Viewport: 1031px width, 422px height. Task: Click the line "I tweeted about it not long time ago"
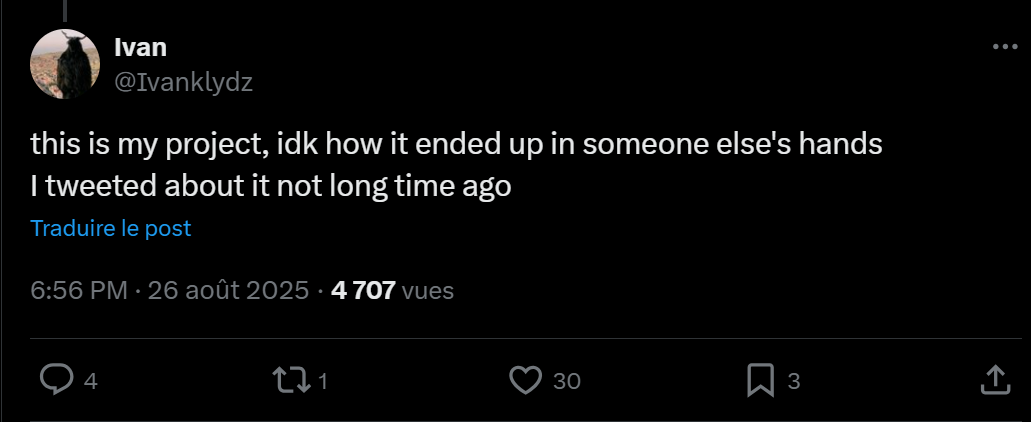click(271, 186)
